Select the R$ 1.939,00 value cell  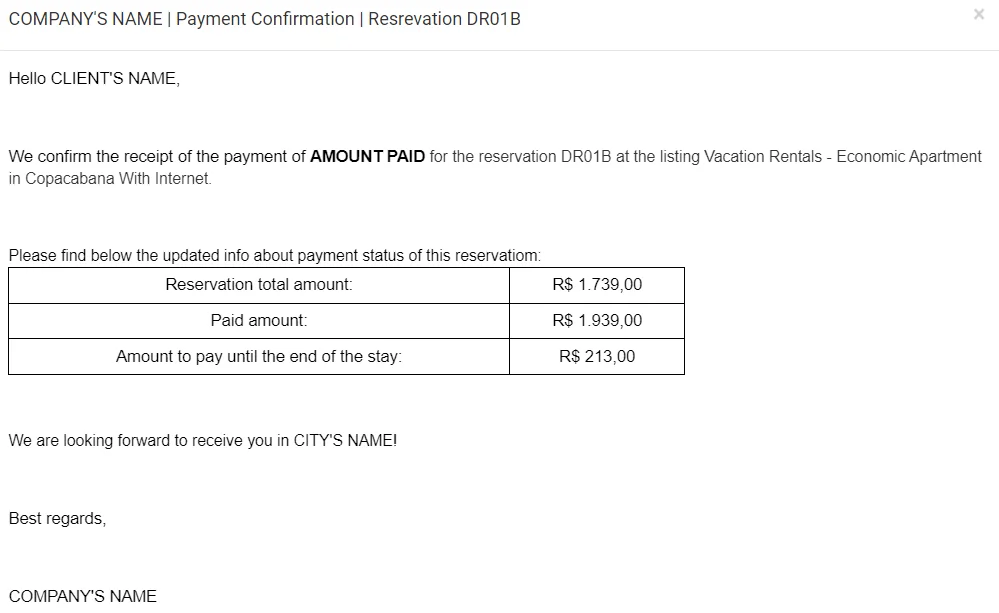(597, 321)
